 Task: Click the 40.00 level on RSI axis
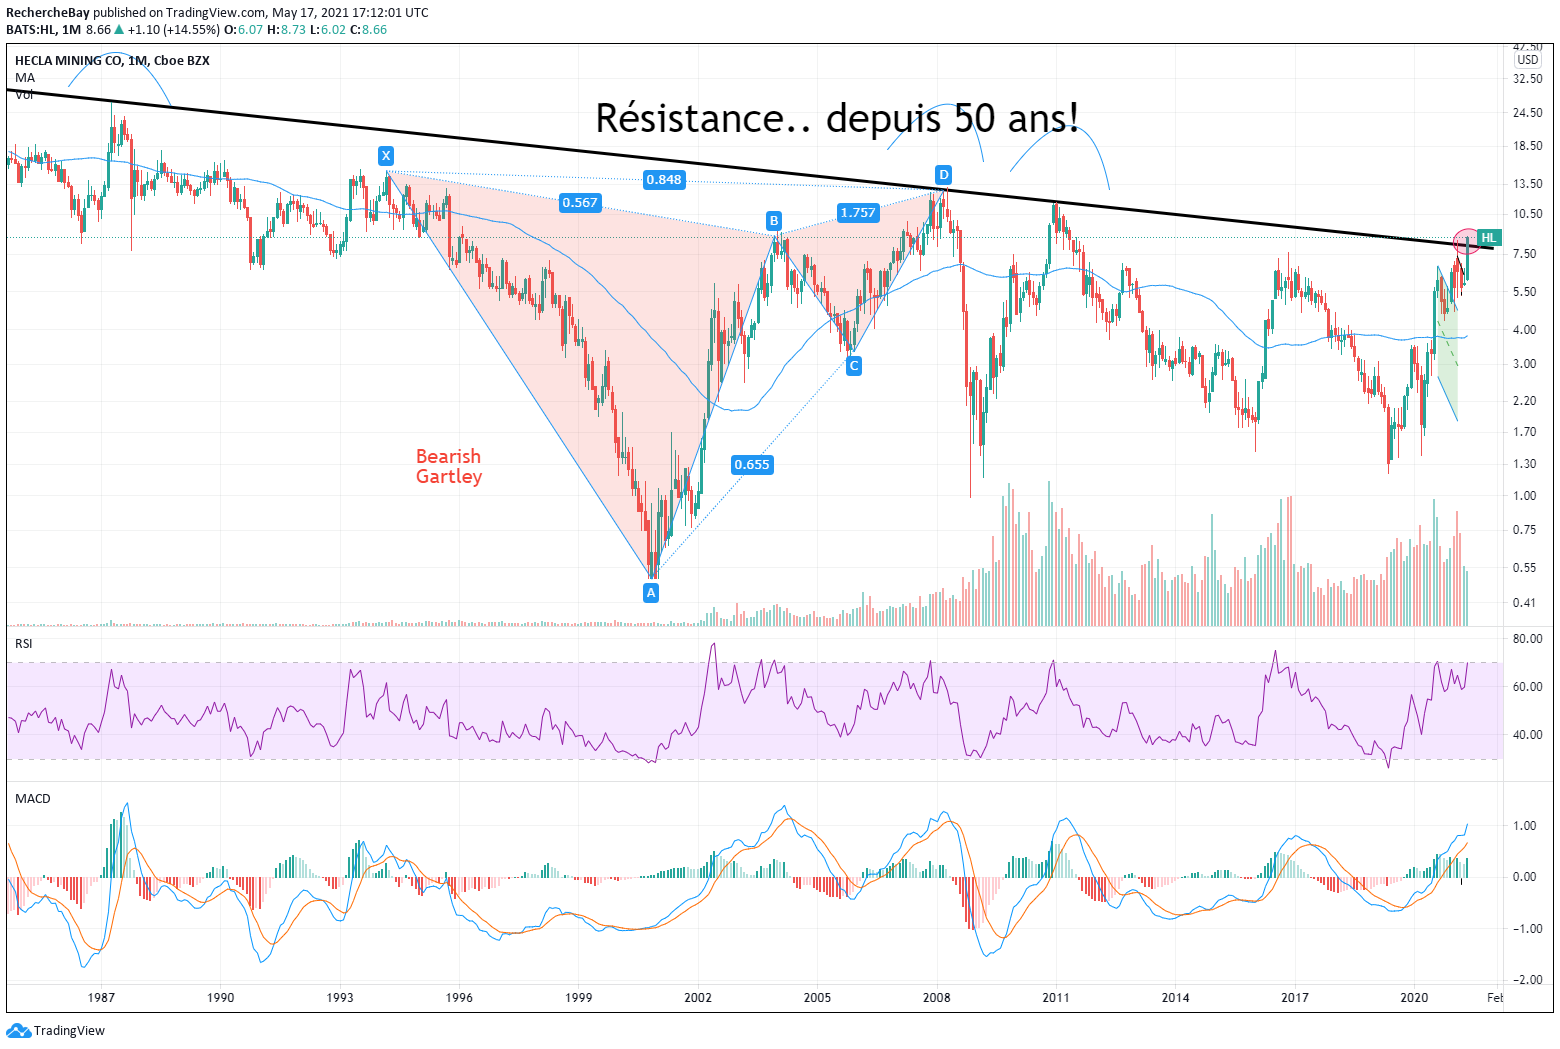[1528, 735]
